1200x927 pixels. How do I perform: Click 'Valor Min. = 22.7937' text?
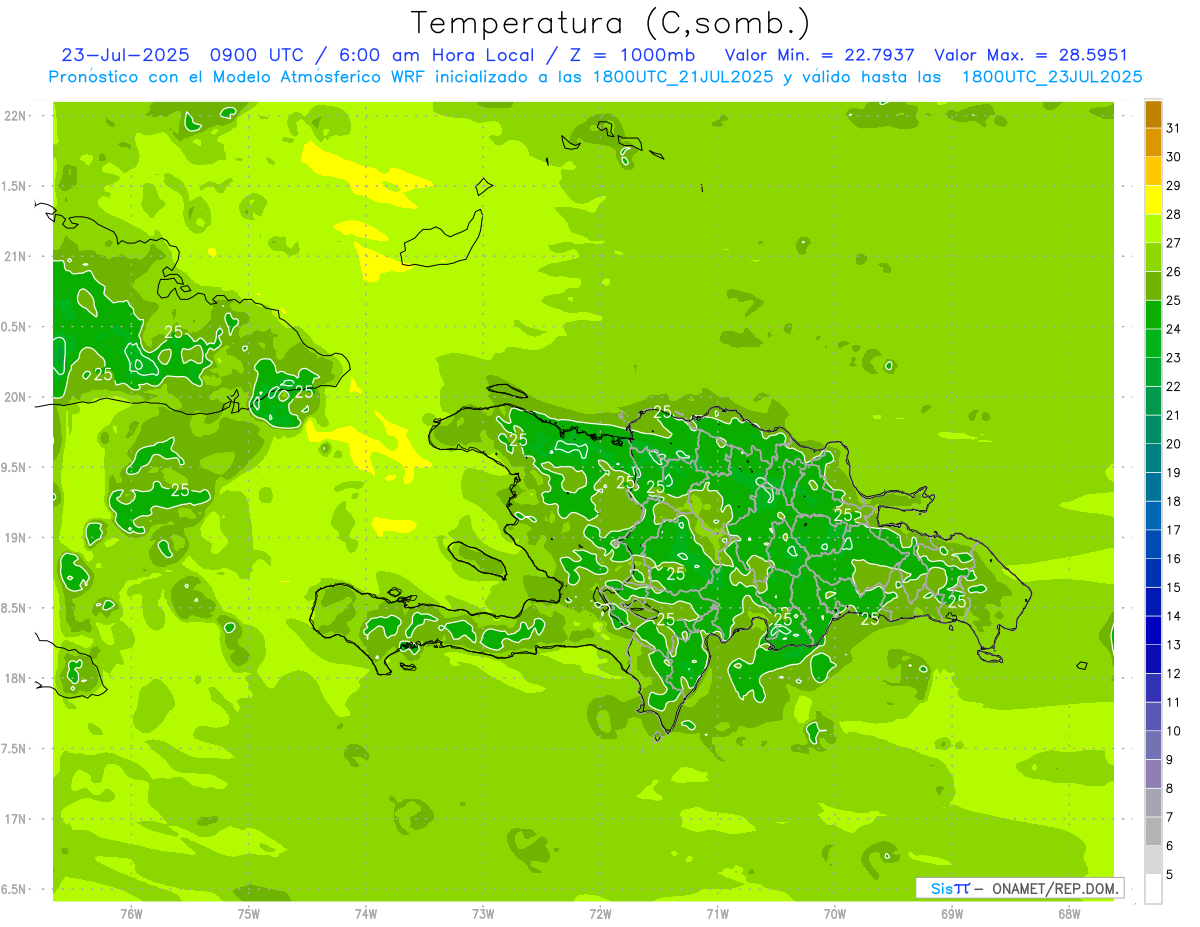pyautogui.click(x=819, y=55)
